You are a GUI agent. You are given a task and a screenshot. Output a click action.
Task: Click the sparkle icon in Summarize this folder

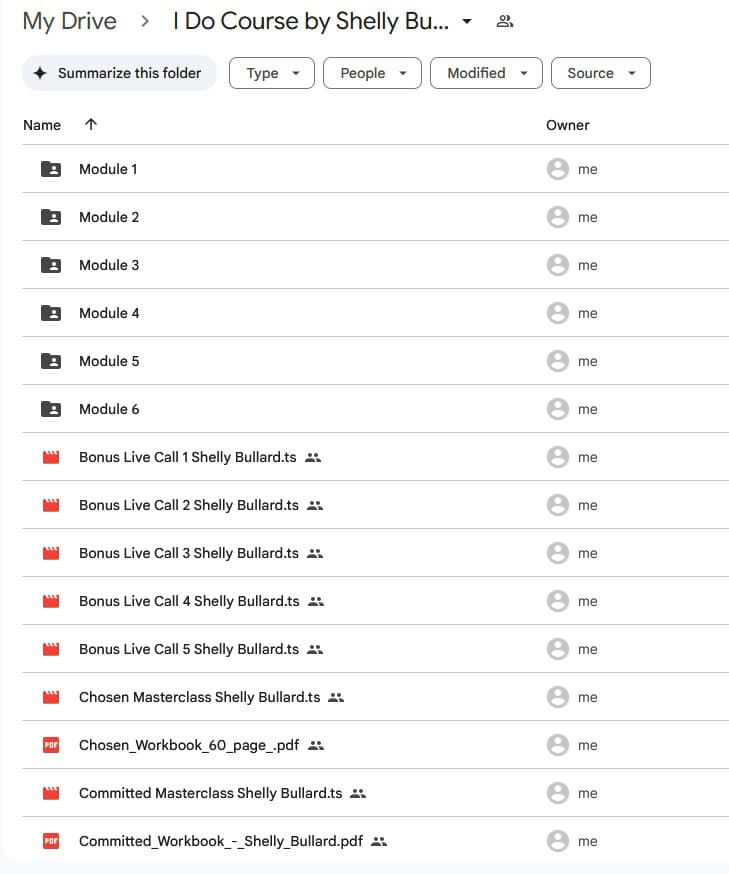40,73
